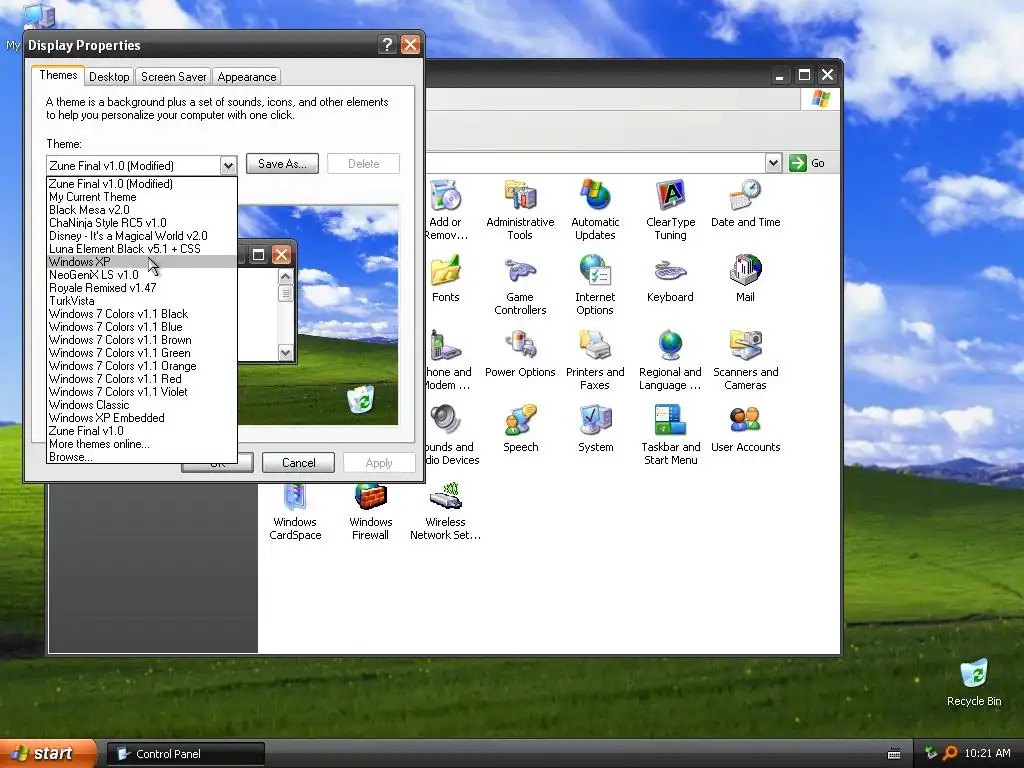The width and height of the screenshot is (1024, 768).
Task: Click the help question mark in Display Properties
Action: coord(387,44)
